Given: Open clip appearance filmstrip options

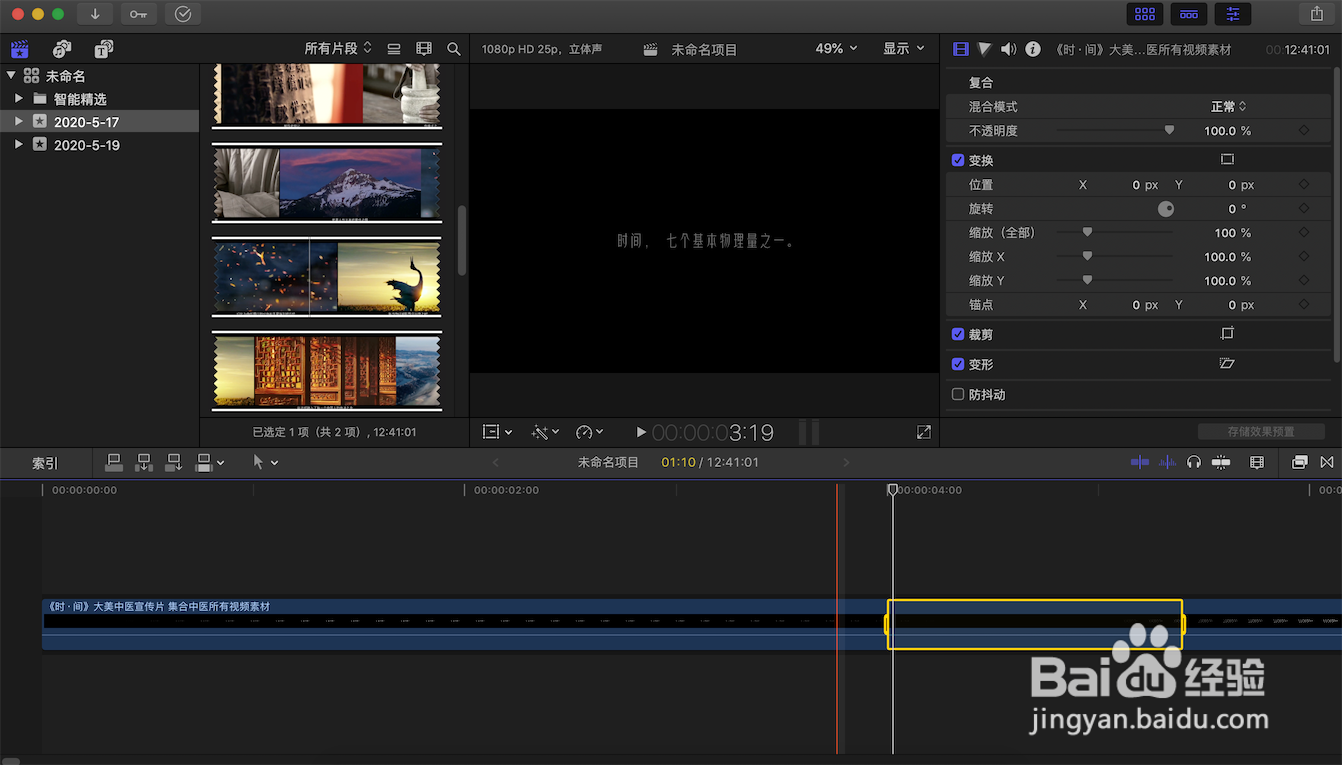Looking at the screenshot, I should [x=424, y=49].
